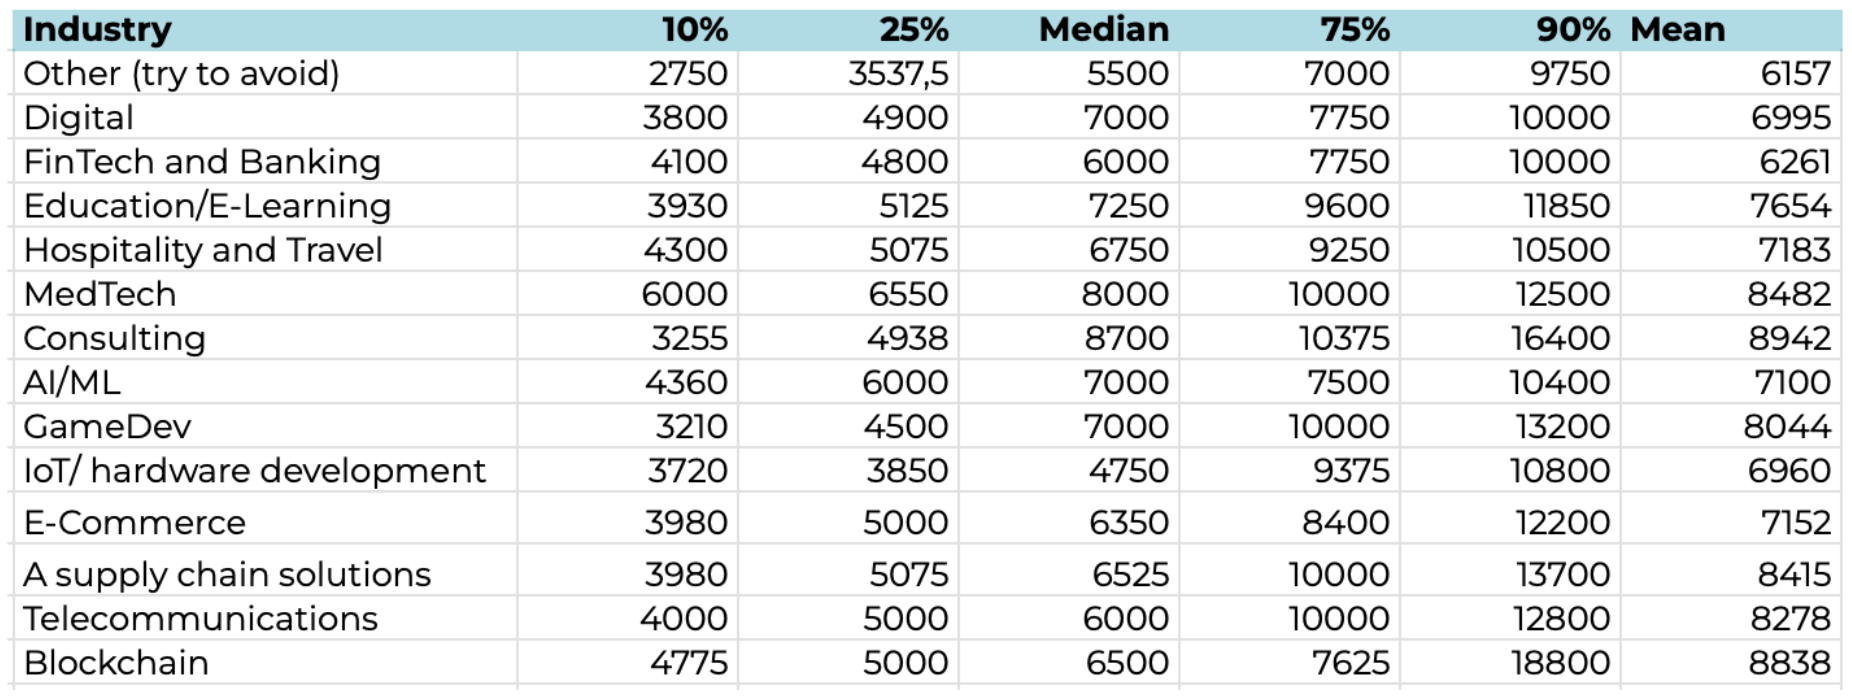Image resolution: width=1852 pixels, height=700 pixels.
Task: Select Hospitality and Travel cell
Action: (265, 249)
